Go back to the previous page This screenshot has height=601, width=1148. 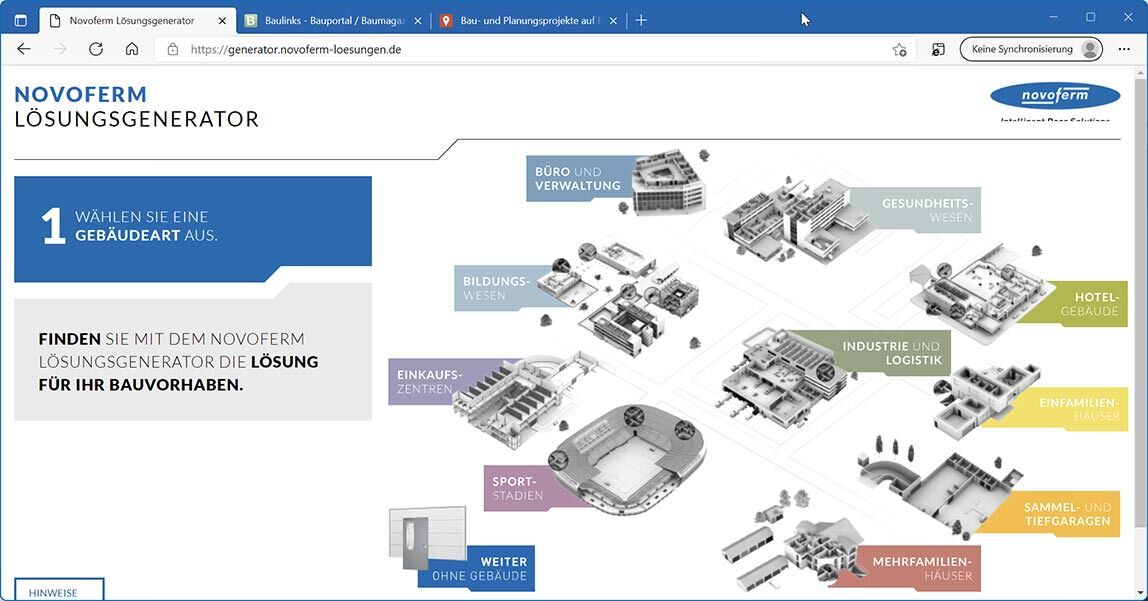point(23,49)
